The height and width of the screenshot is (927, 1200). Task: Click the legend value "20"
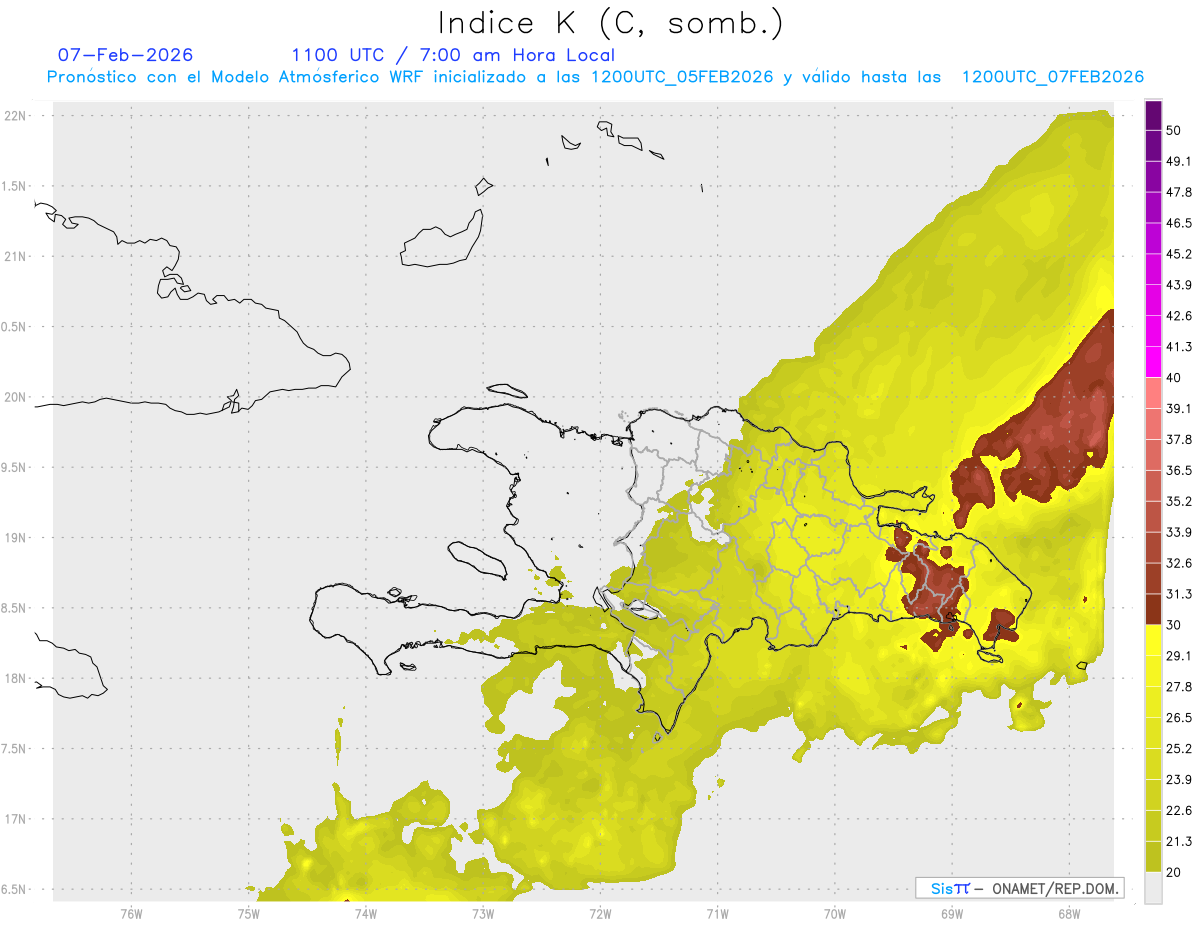pos(1173,872)
